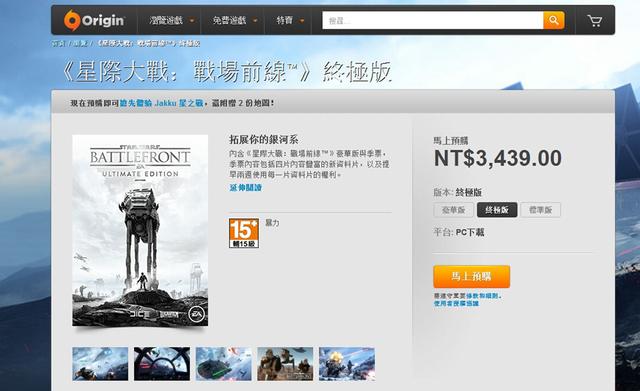The image size is (640, 391).
Task: Open the 特賣 deals dropdown menu
Action: 290,20
